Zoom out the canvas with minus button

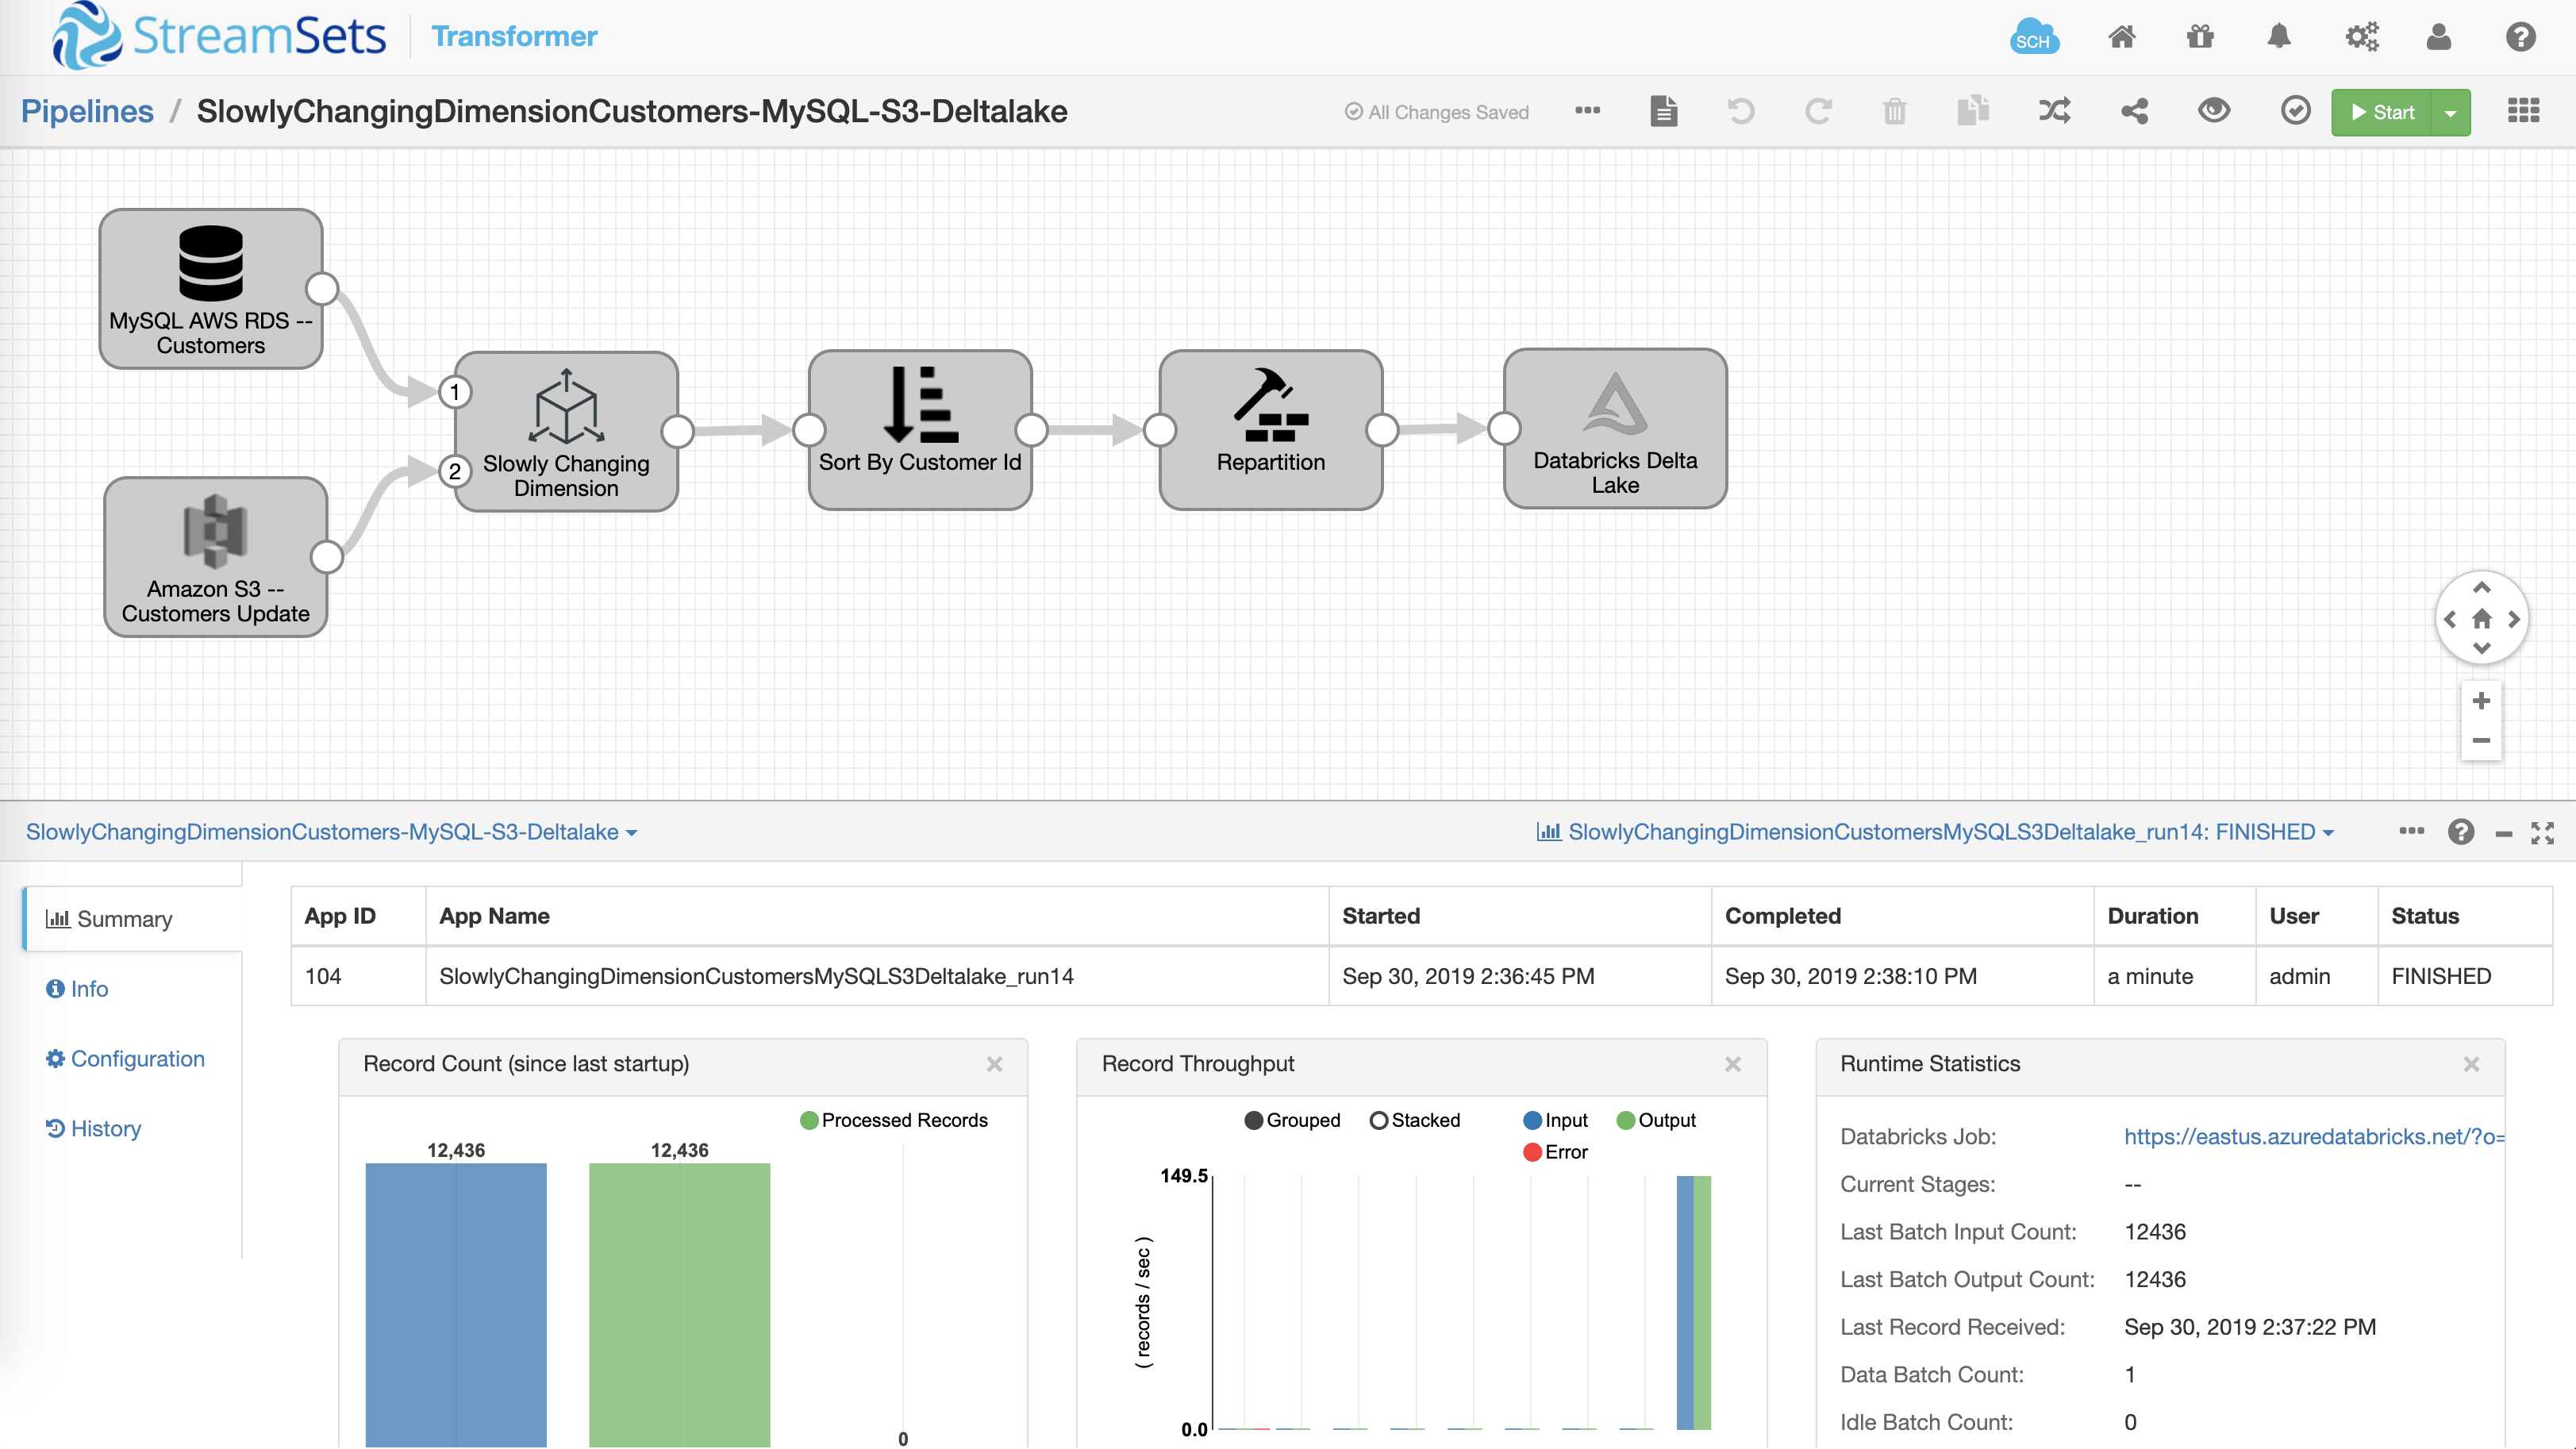pyautogui.click(x=2481, y=741)
